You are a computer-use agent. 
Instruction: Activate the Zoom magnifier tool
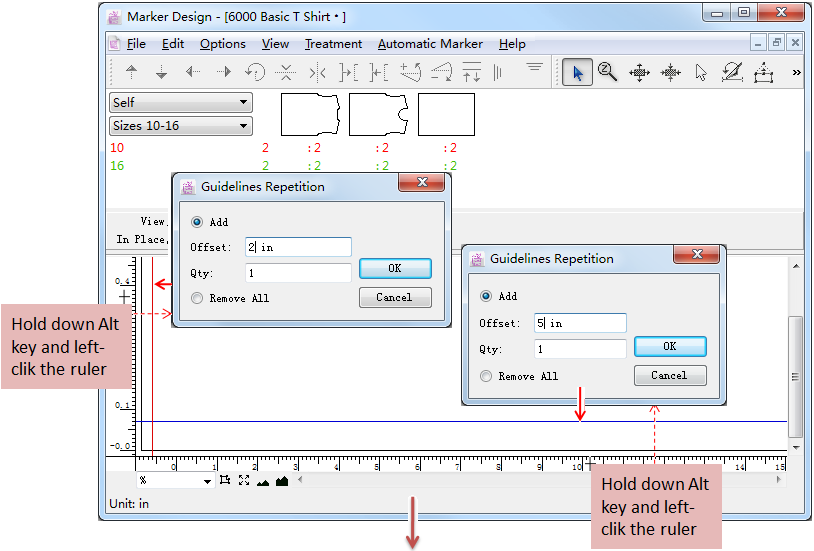click(x=607, y=72)
